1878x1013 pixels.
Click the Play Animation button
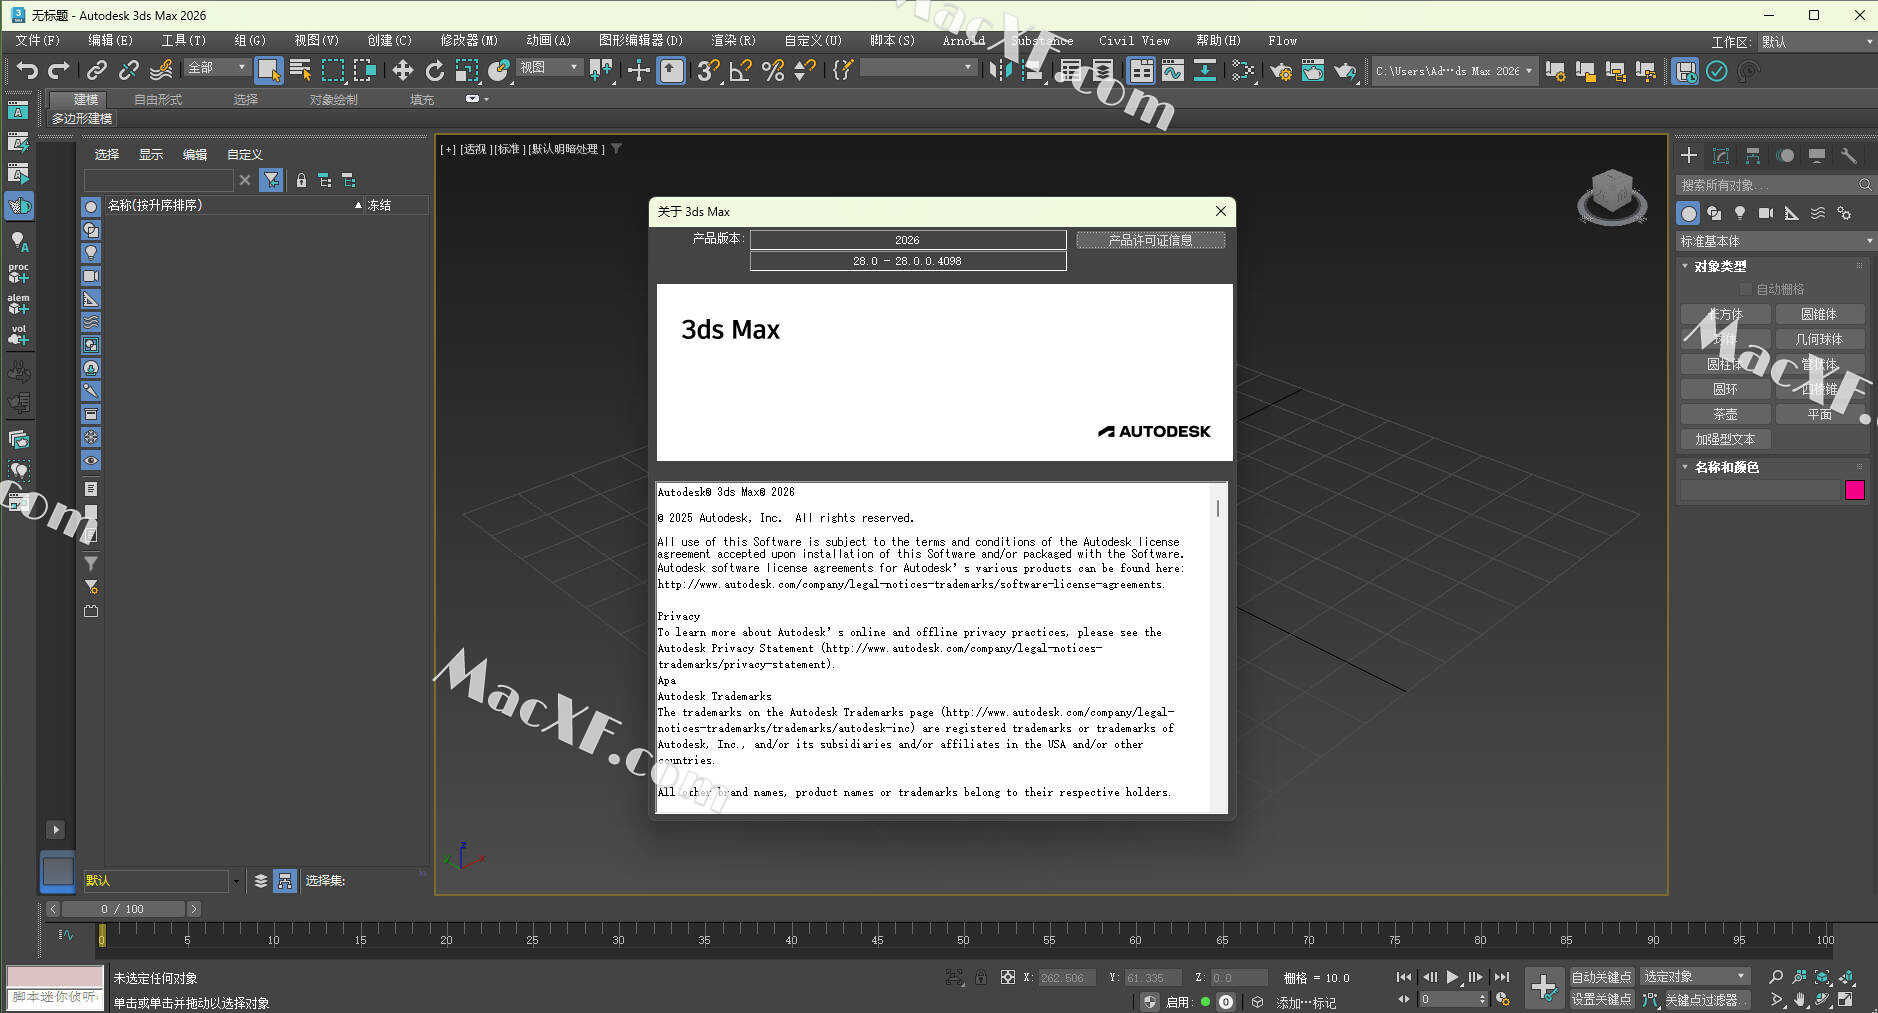tap(1452, 977)
